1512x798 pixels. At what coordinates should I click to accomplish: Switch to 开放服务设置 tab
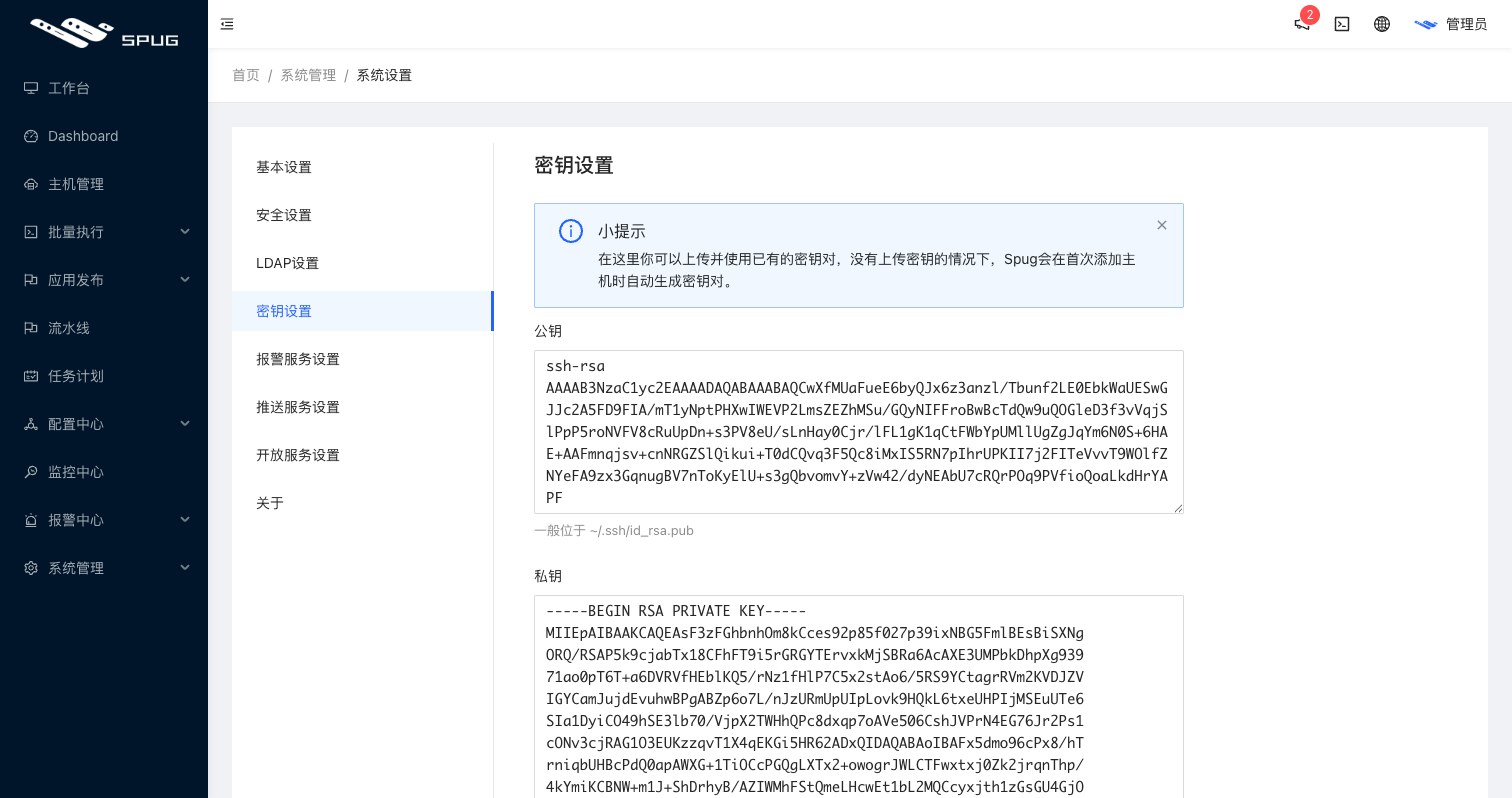(362, 455)
